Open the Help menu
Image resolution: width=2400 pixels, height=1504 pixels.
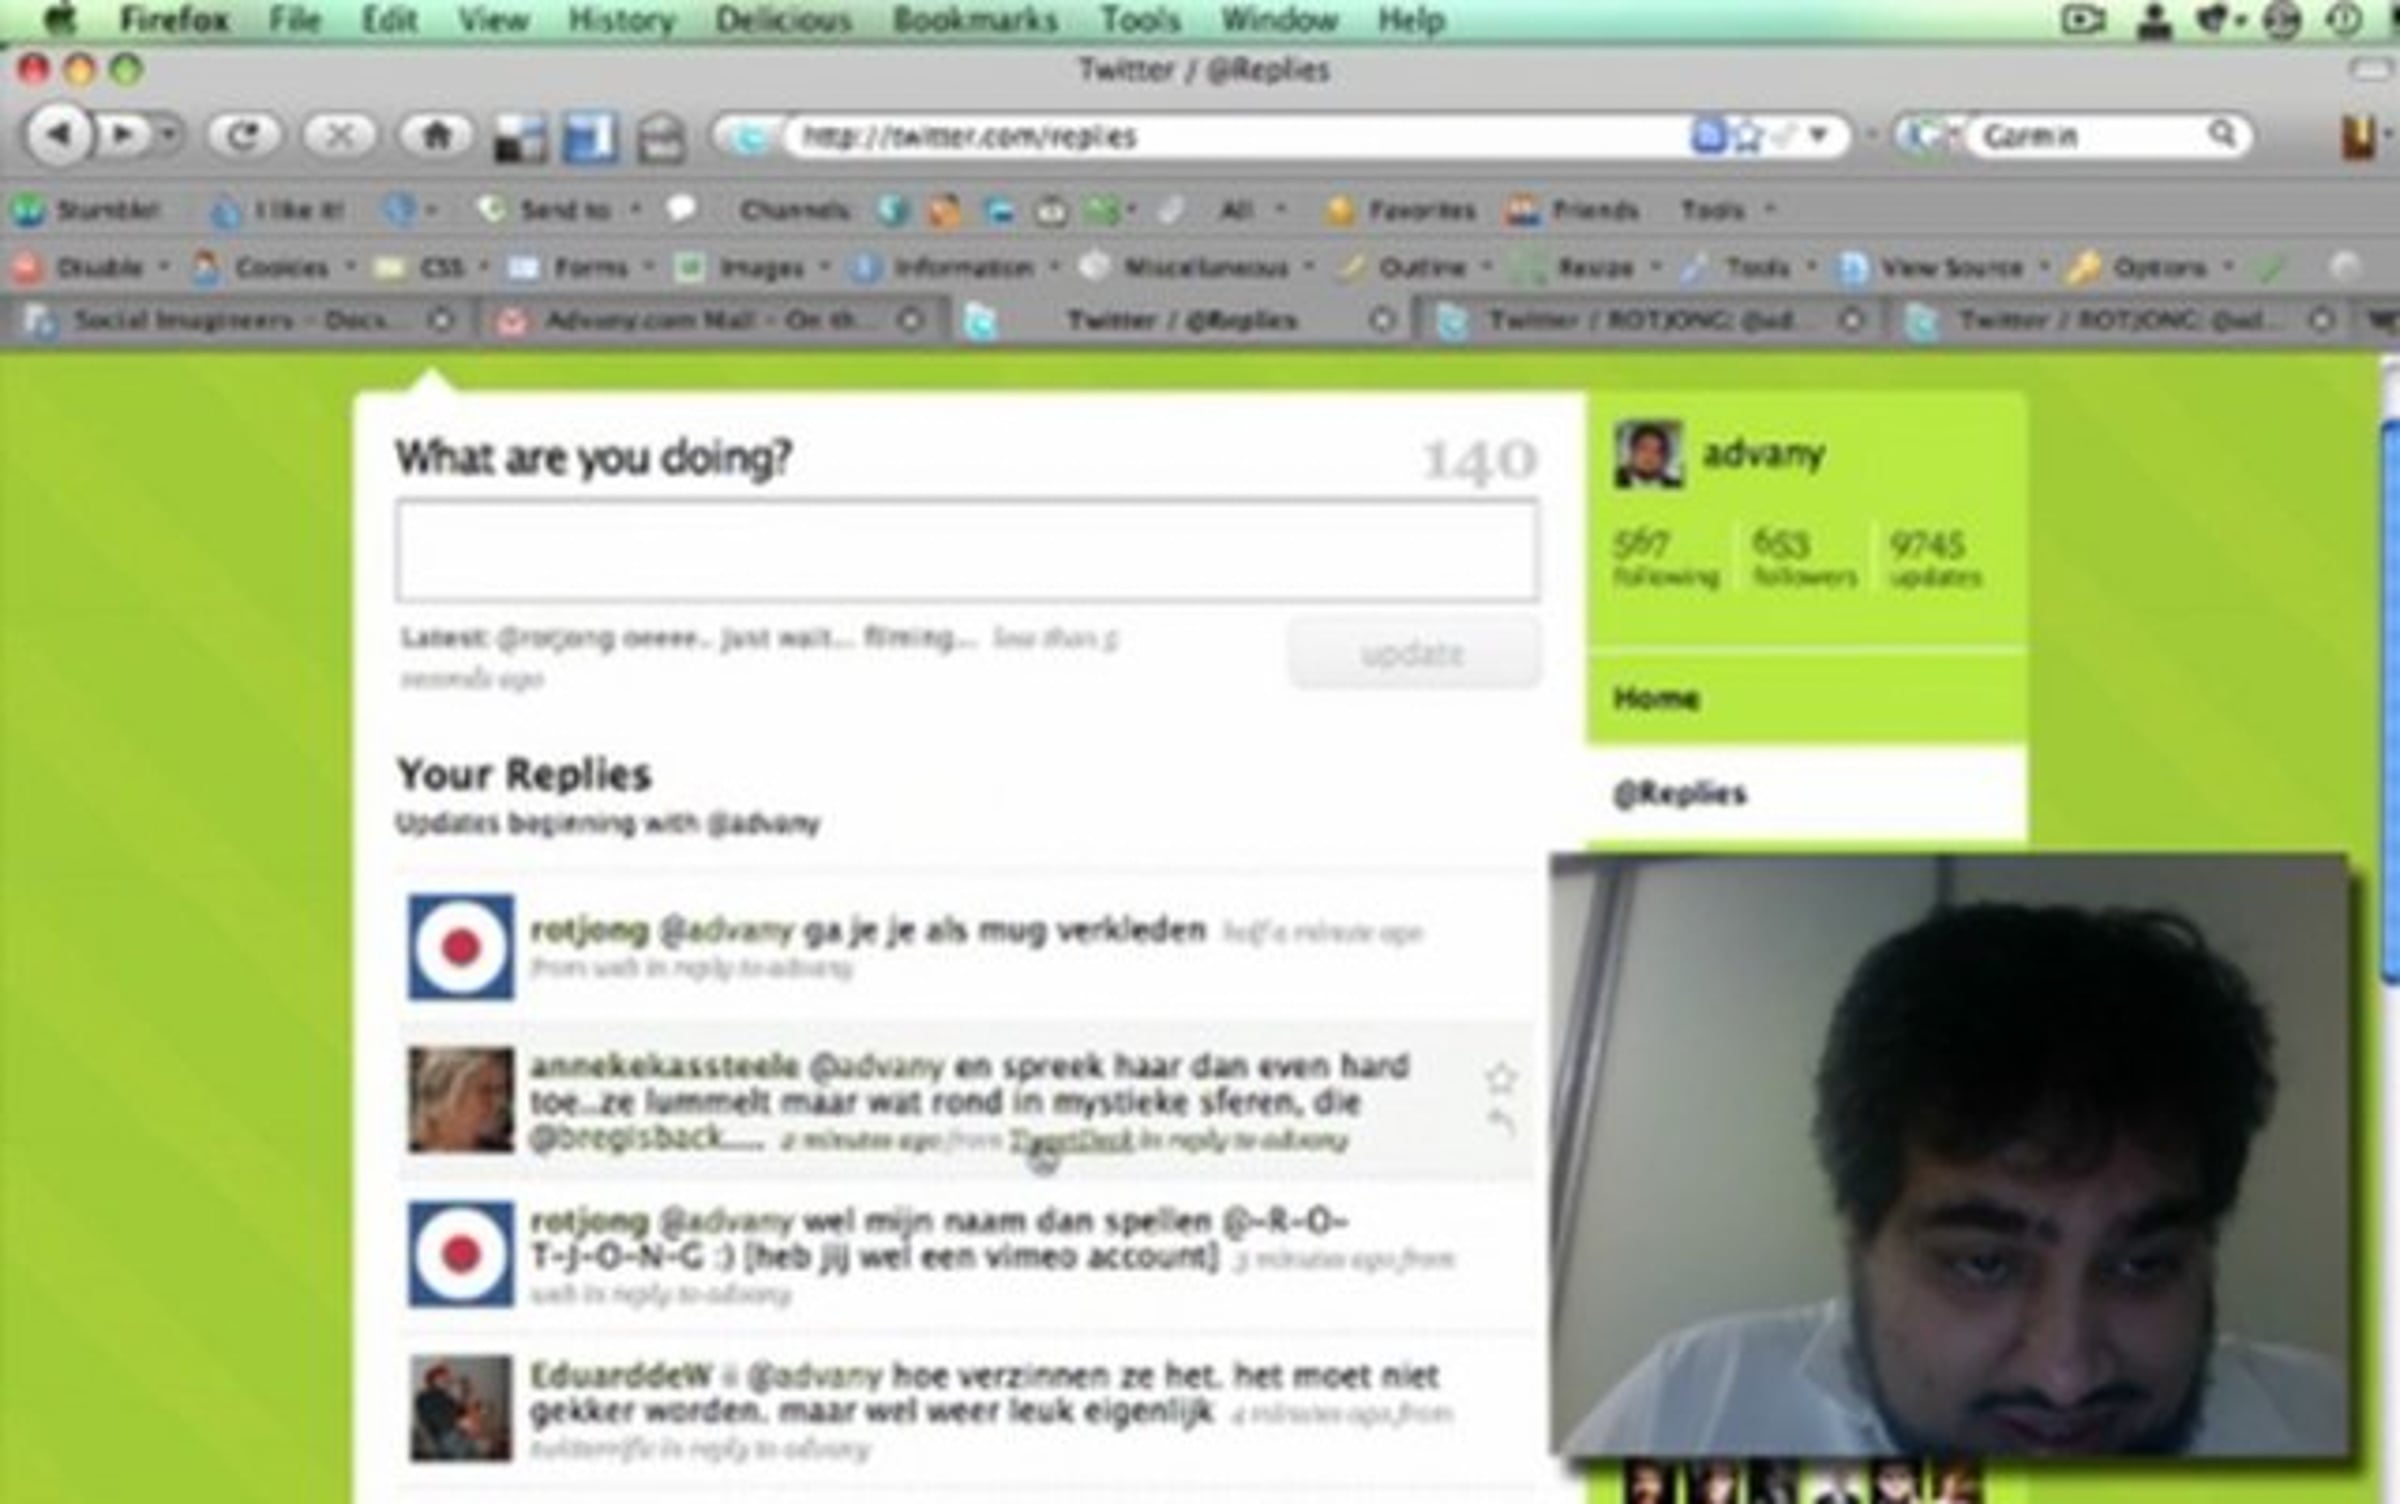pos(1411,20)
